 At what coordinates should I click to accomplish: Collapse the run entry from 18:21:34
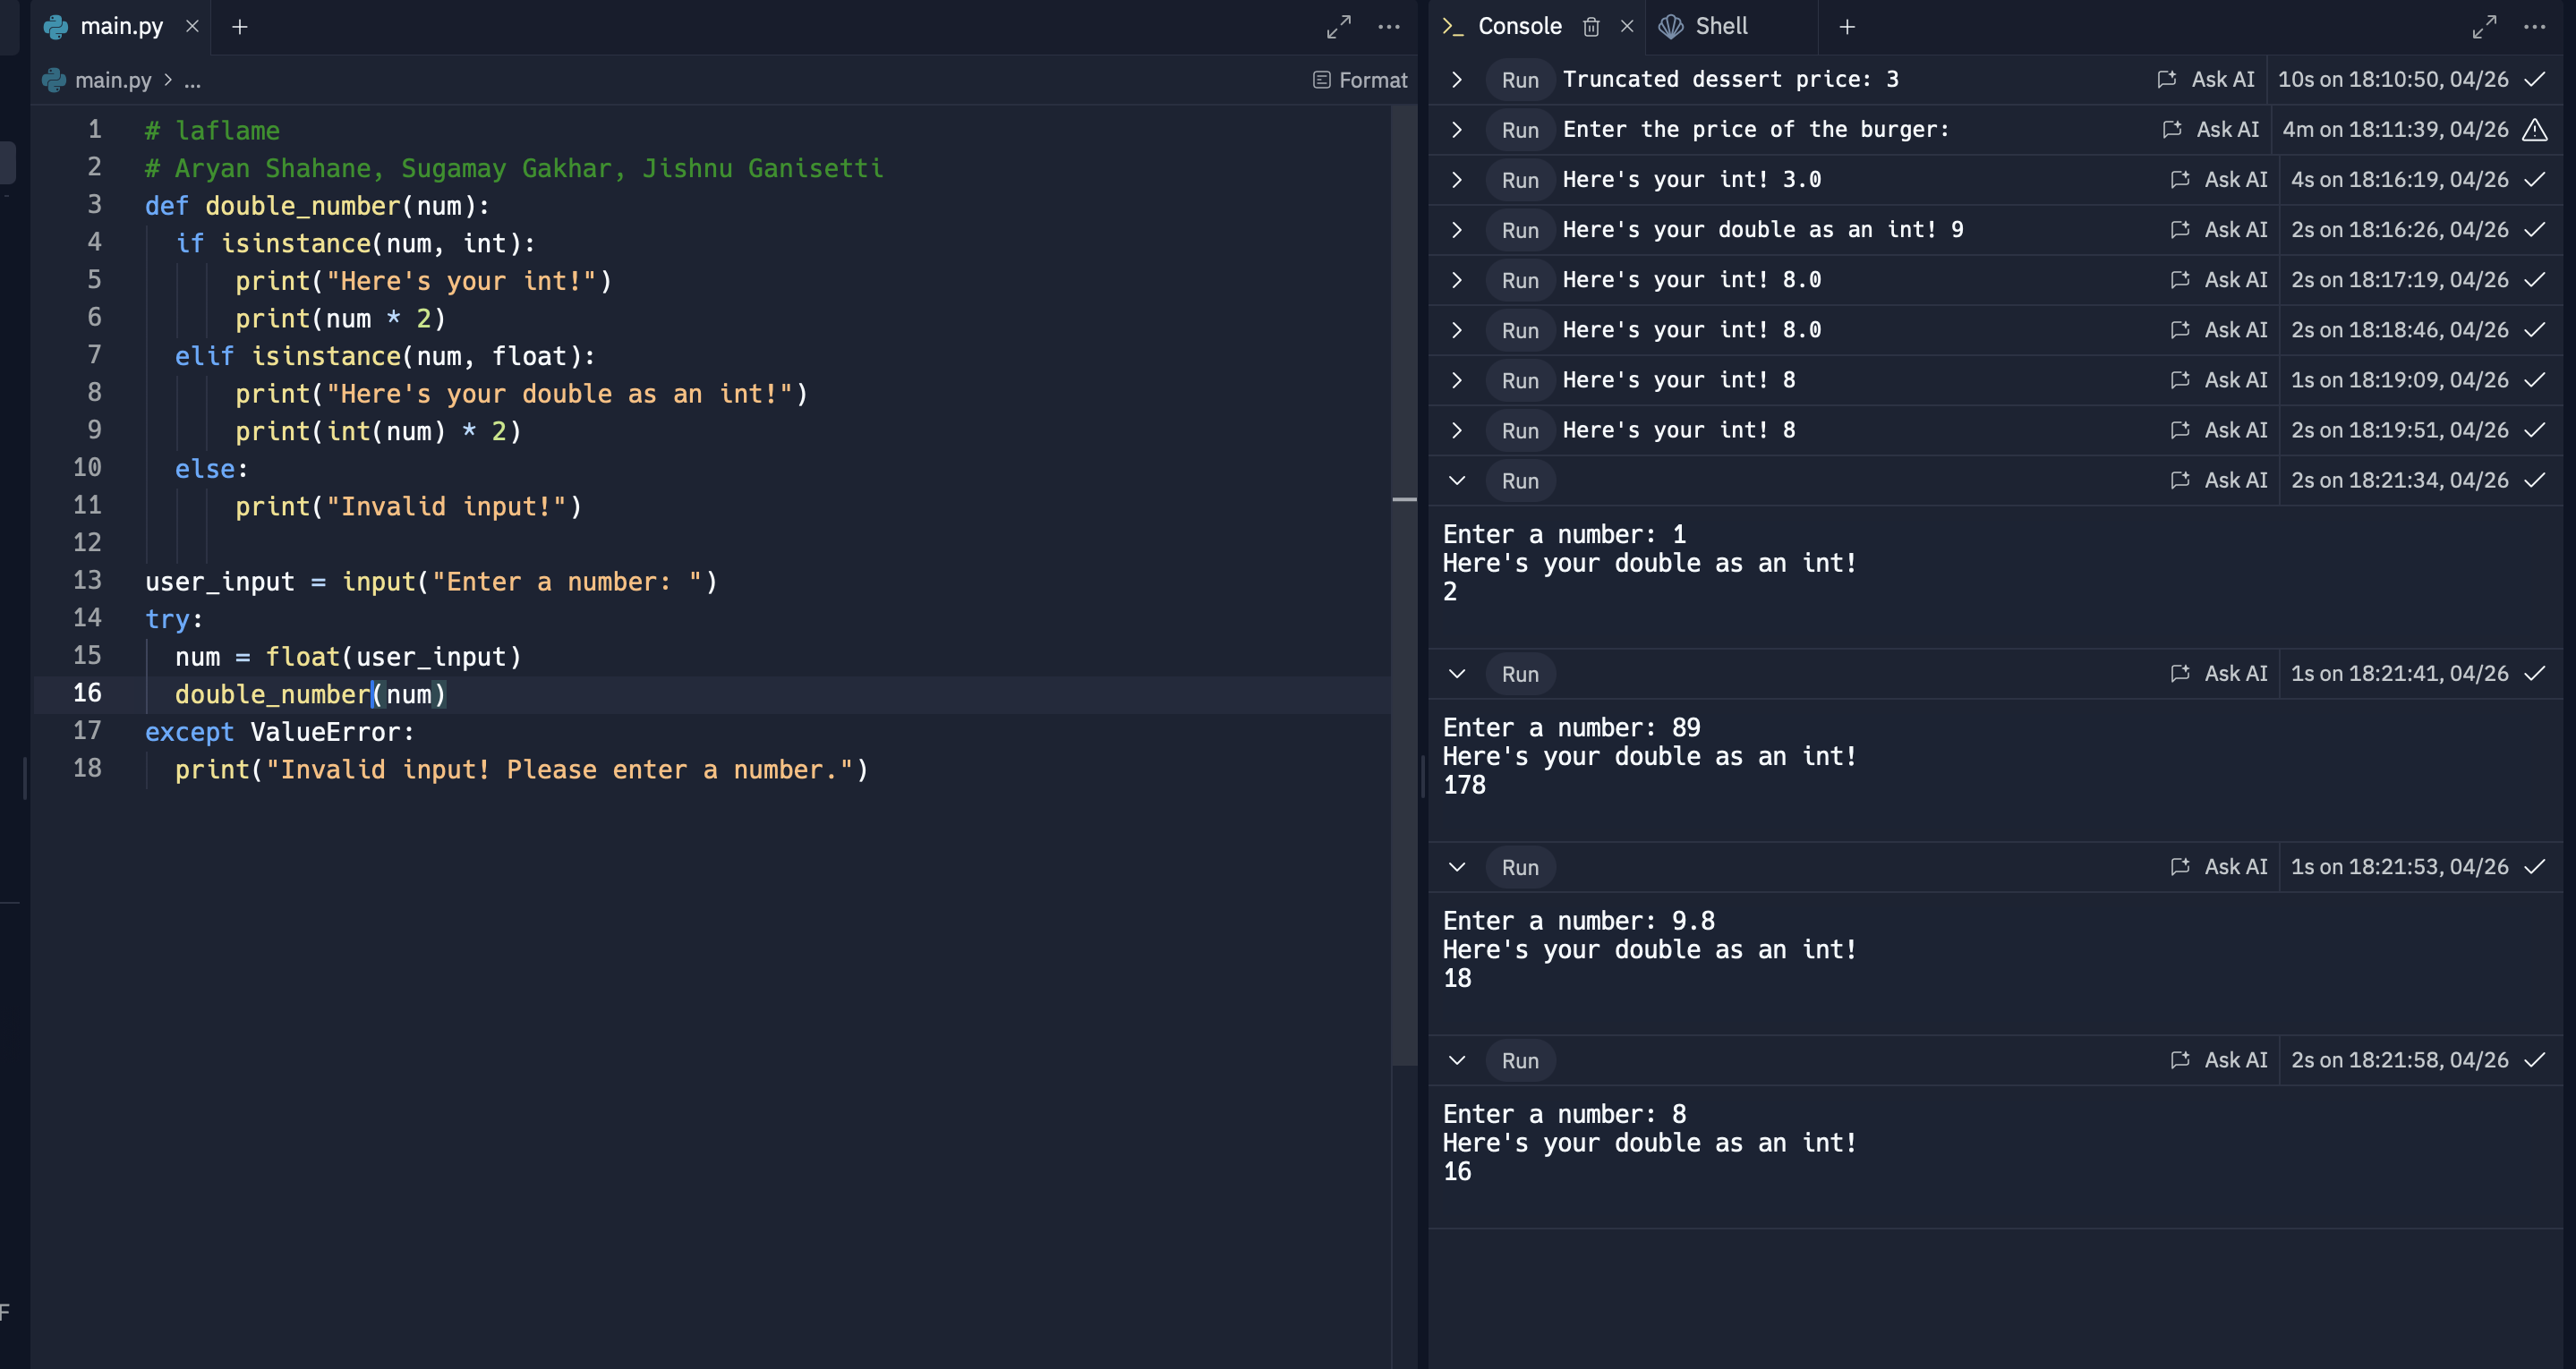click(x=1457, y=481)
